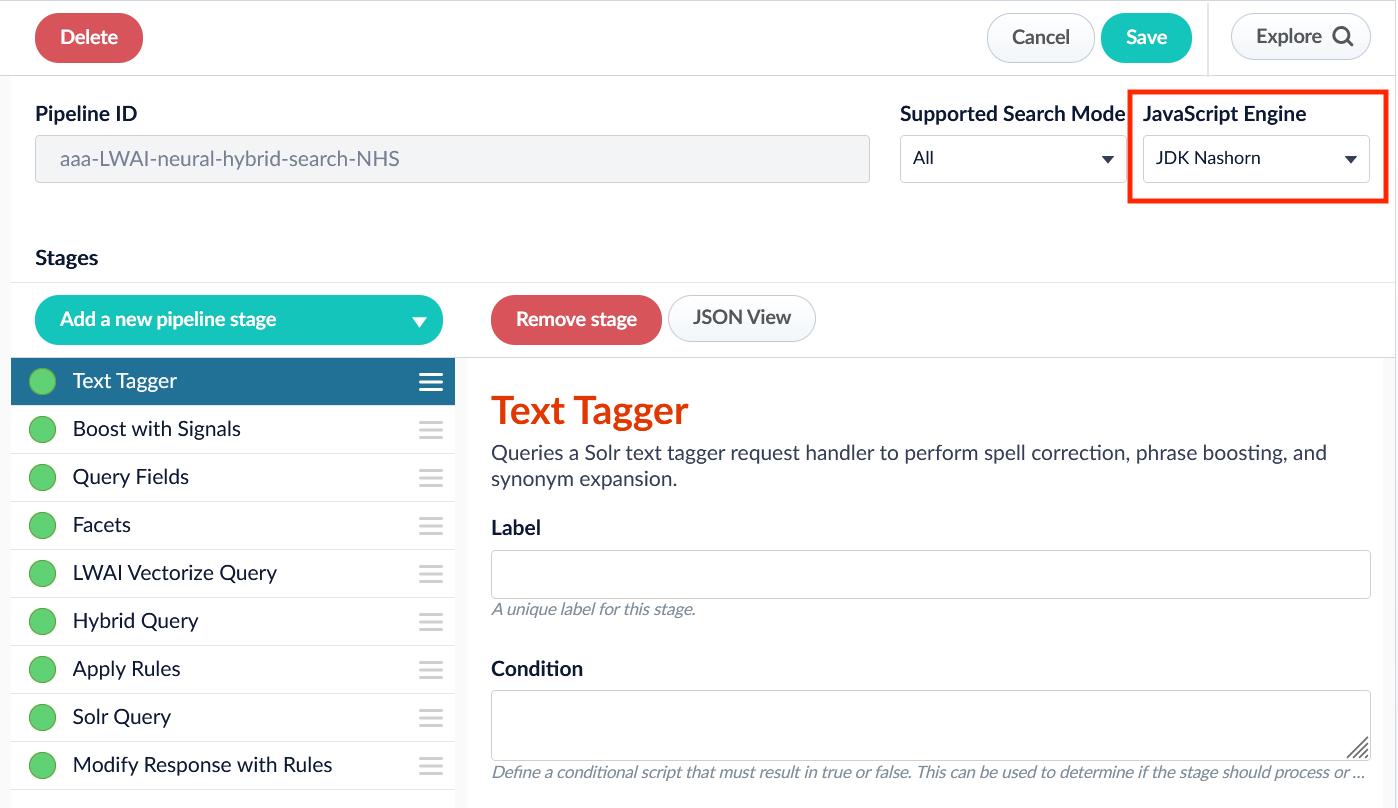This screenshot has height=808, width=1398.
Task: Toggle the green circle for Modify Response with Rules
Action: pyautogui.click(x=42, y=765)
